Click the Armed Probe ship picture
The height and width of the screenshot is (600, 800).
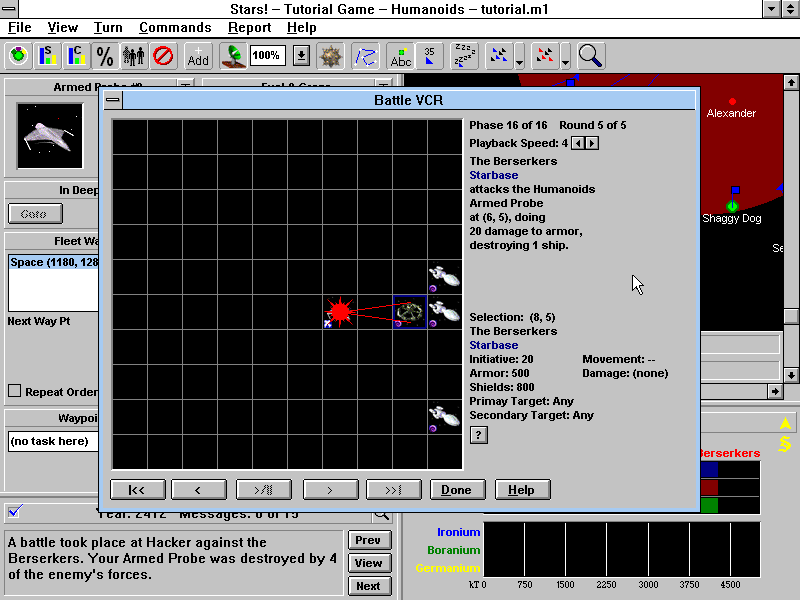click(49, 136)
